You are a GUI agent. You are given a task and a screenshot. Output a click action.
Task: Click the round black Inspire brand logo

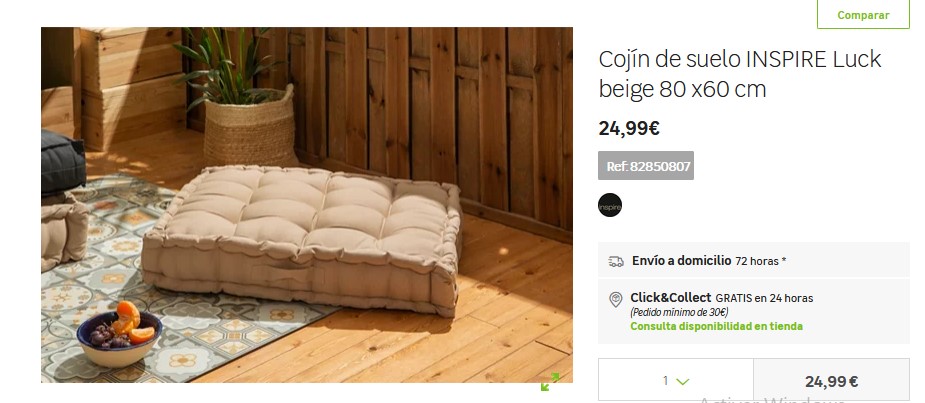[610, 205]
